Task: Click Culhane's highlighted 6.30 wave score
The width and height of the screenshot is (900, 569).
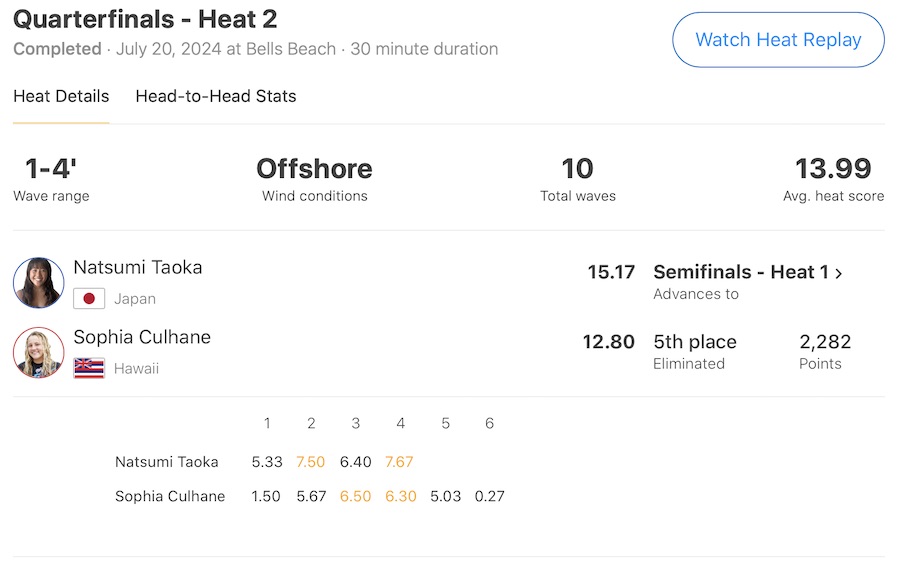Action: 400,496
